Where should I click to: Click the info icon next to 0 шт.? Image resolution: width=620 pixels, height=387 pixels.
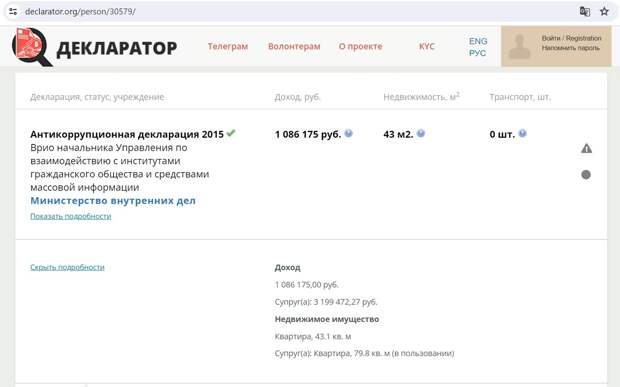pos(522,133)
